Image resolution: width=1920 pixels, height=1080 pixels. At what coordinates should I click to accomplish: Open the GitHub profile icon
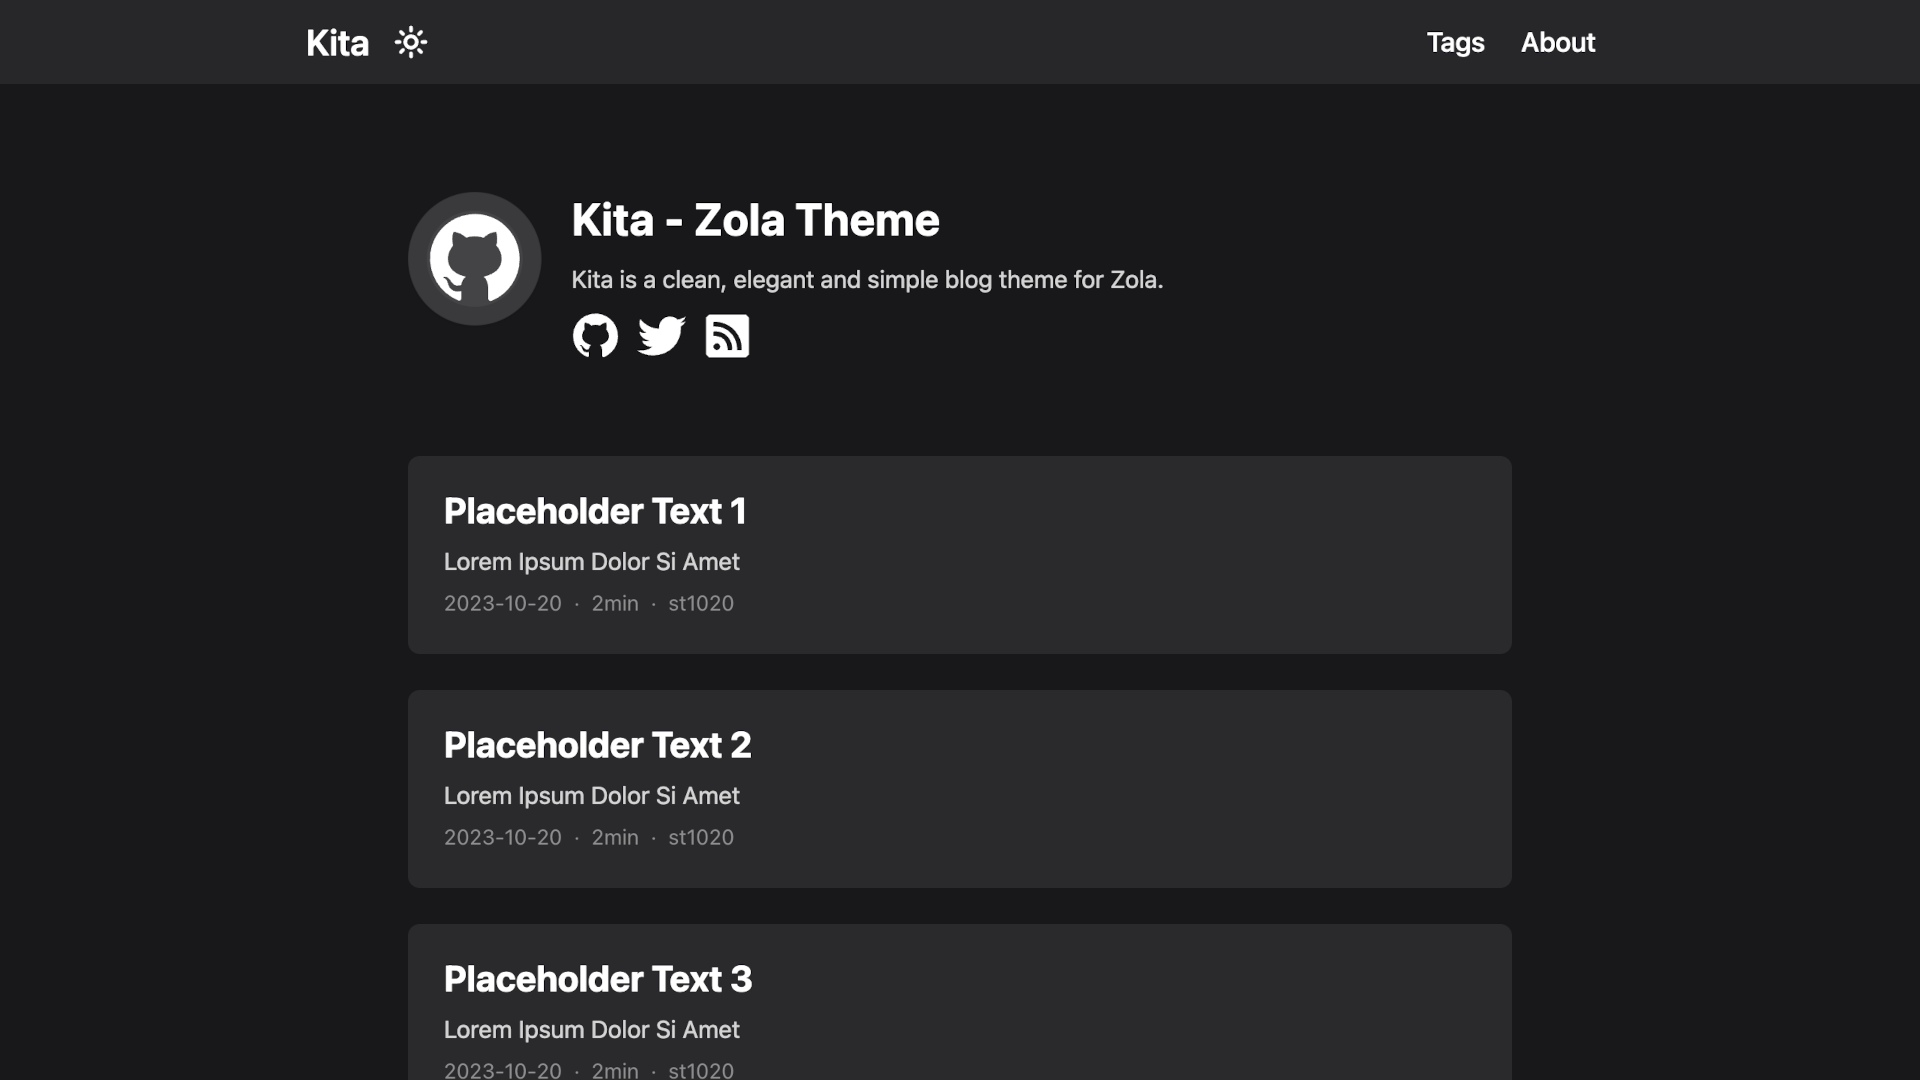[595, 336]
